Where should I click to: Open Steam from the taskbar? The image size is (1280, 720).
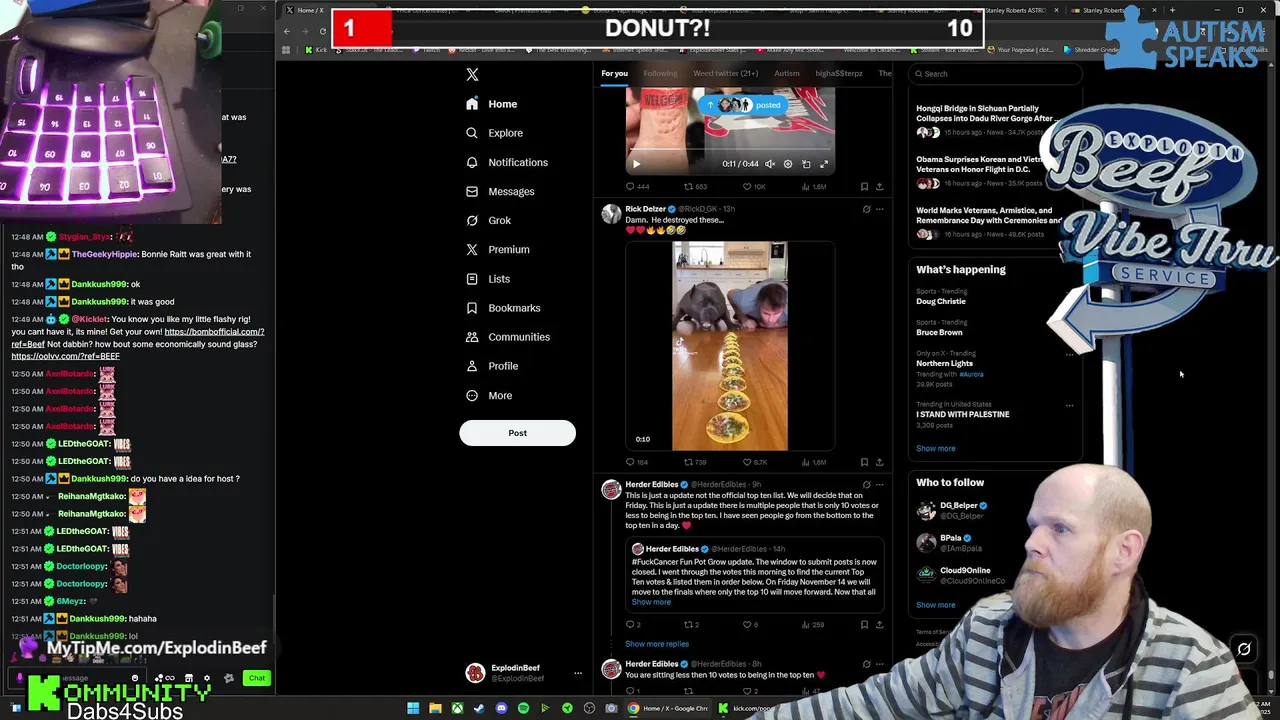coord(479,709)
